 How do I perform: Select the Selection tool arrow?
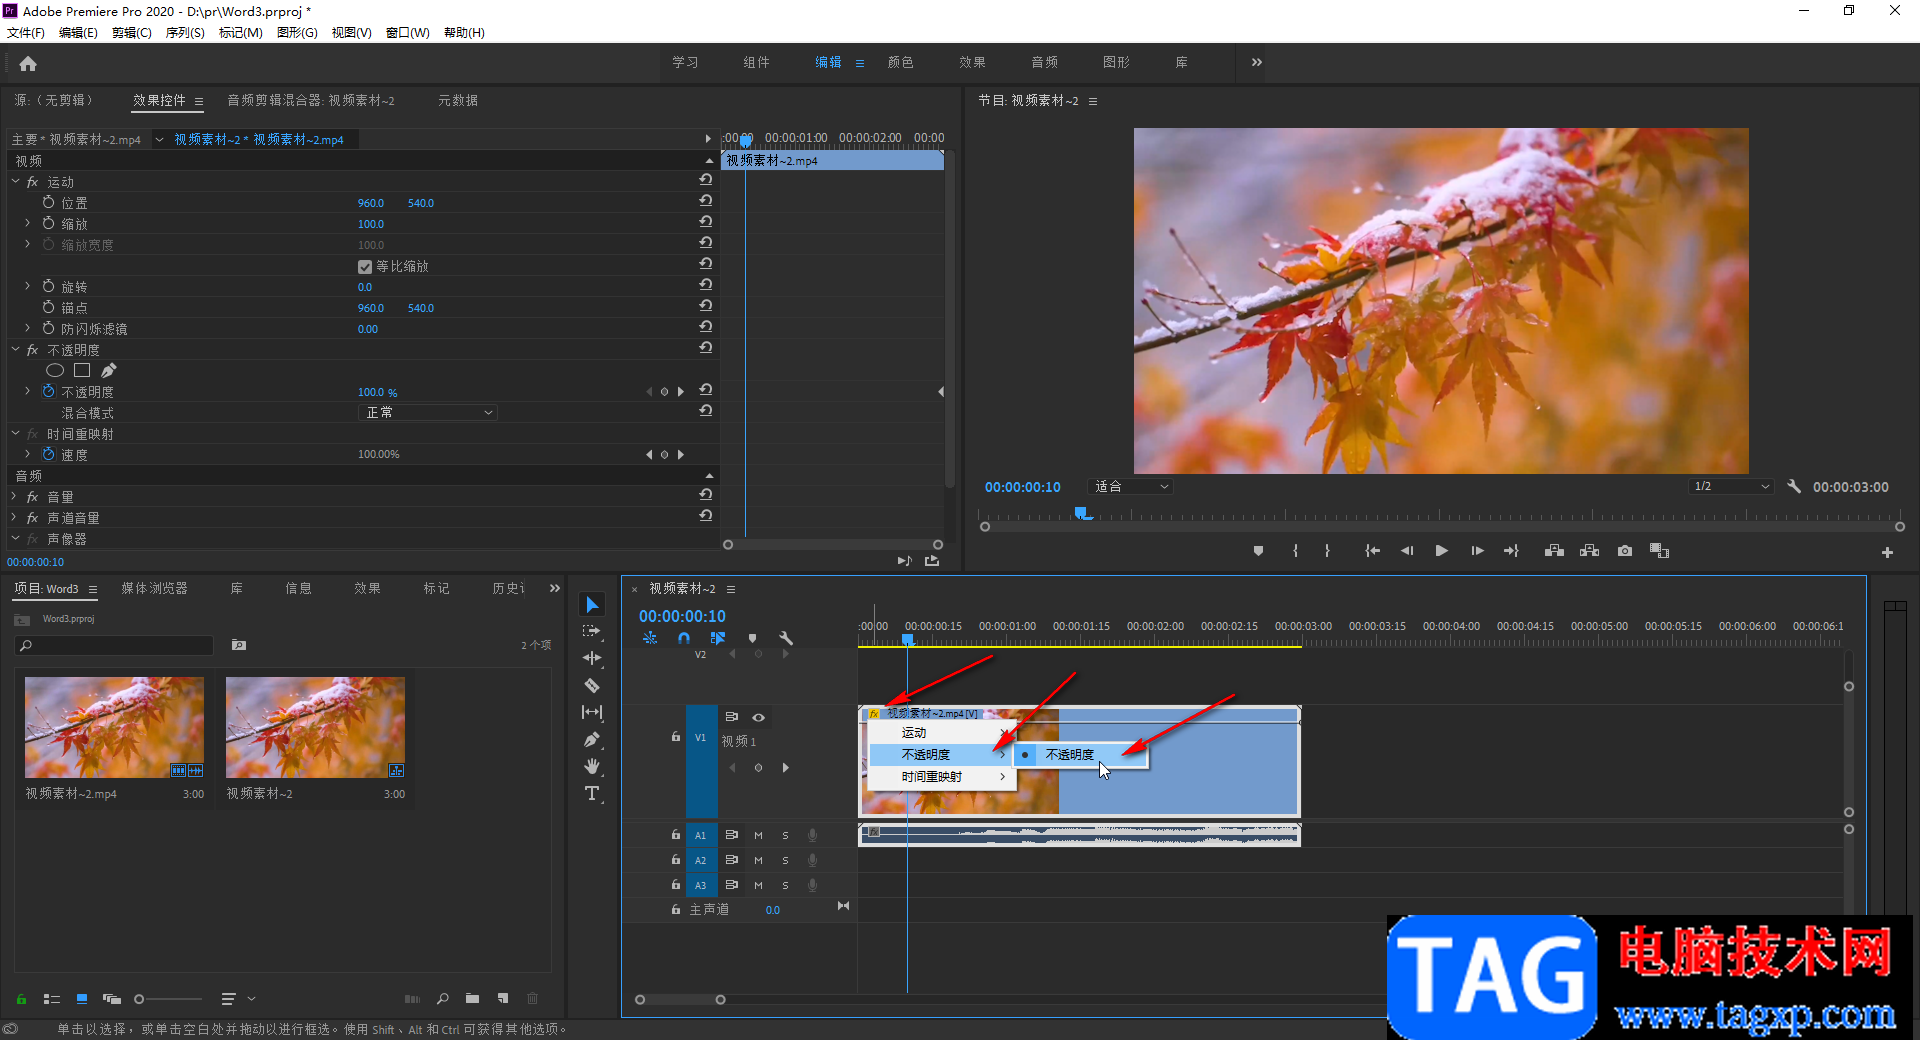click(592, 604)
